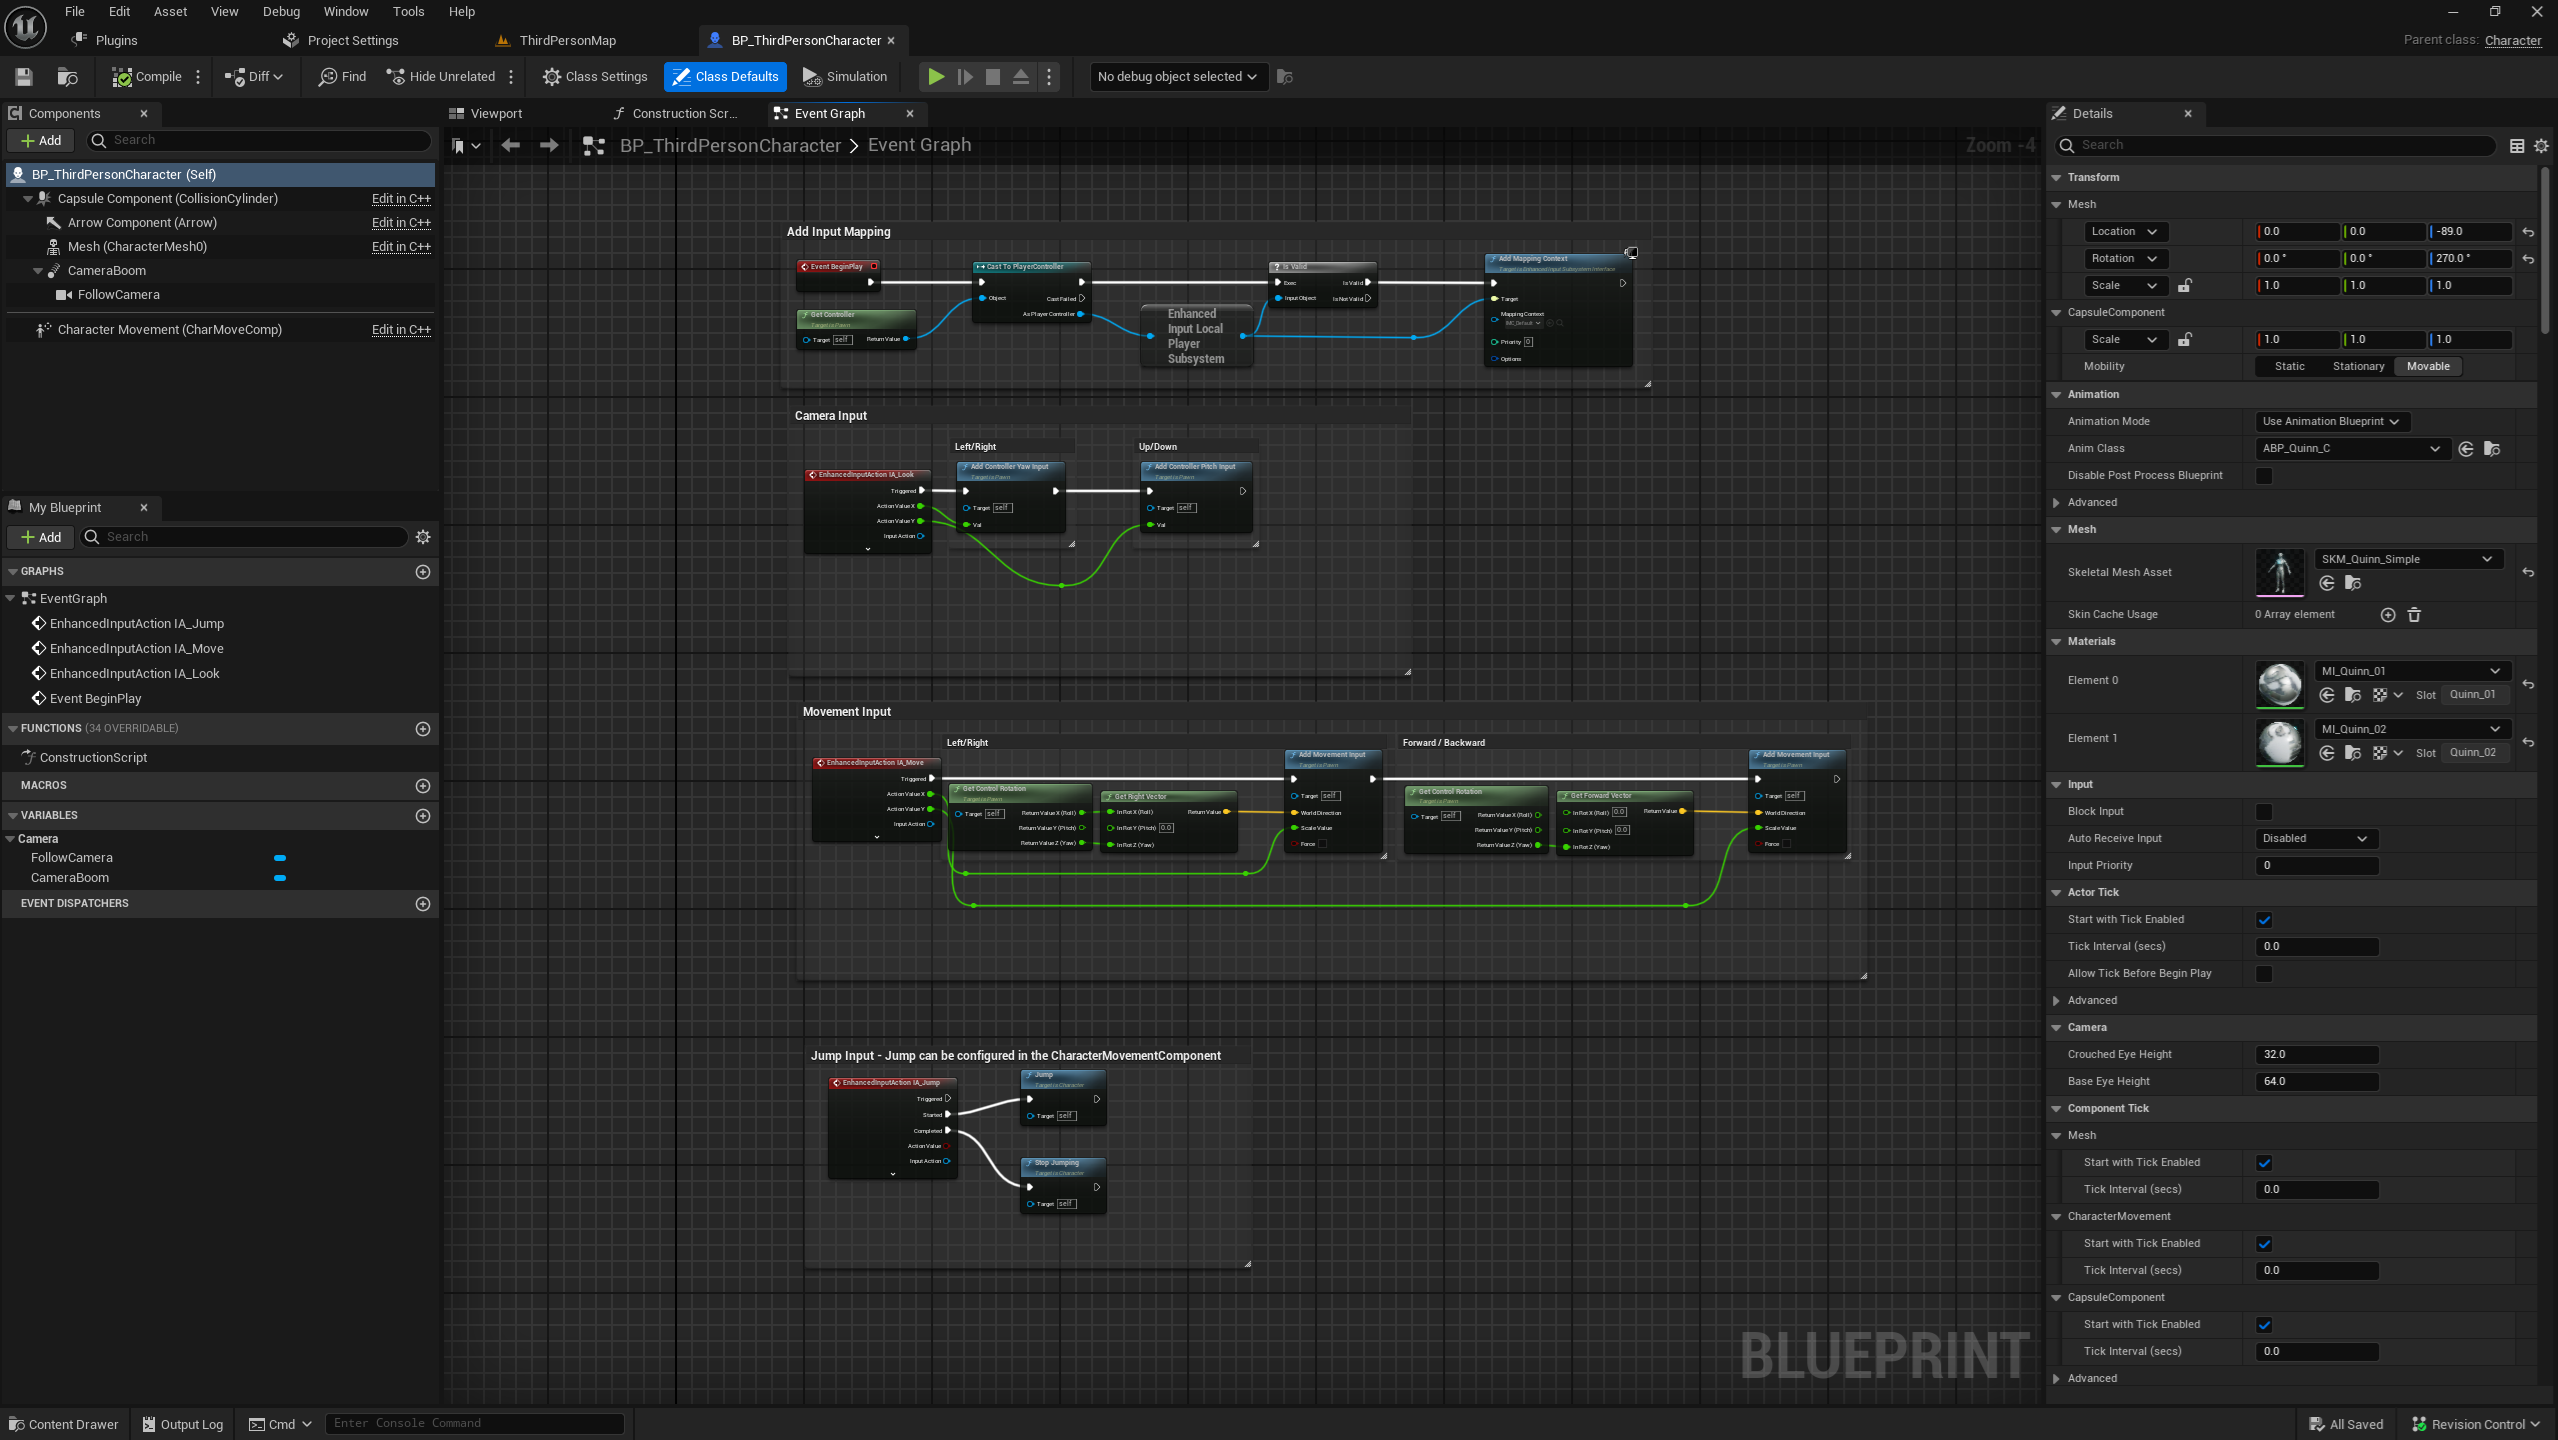This screenshot has height=1440, width=2558.
Task: Toggle Mesh Start with Tick Enabled checkbox
Action: [2264, 1163]
